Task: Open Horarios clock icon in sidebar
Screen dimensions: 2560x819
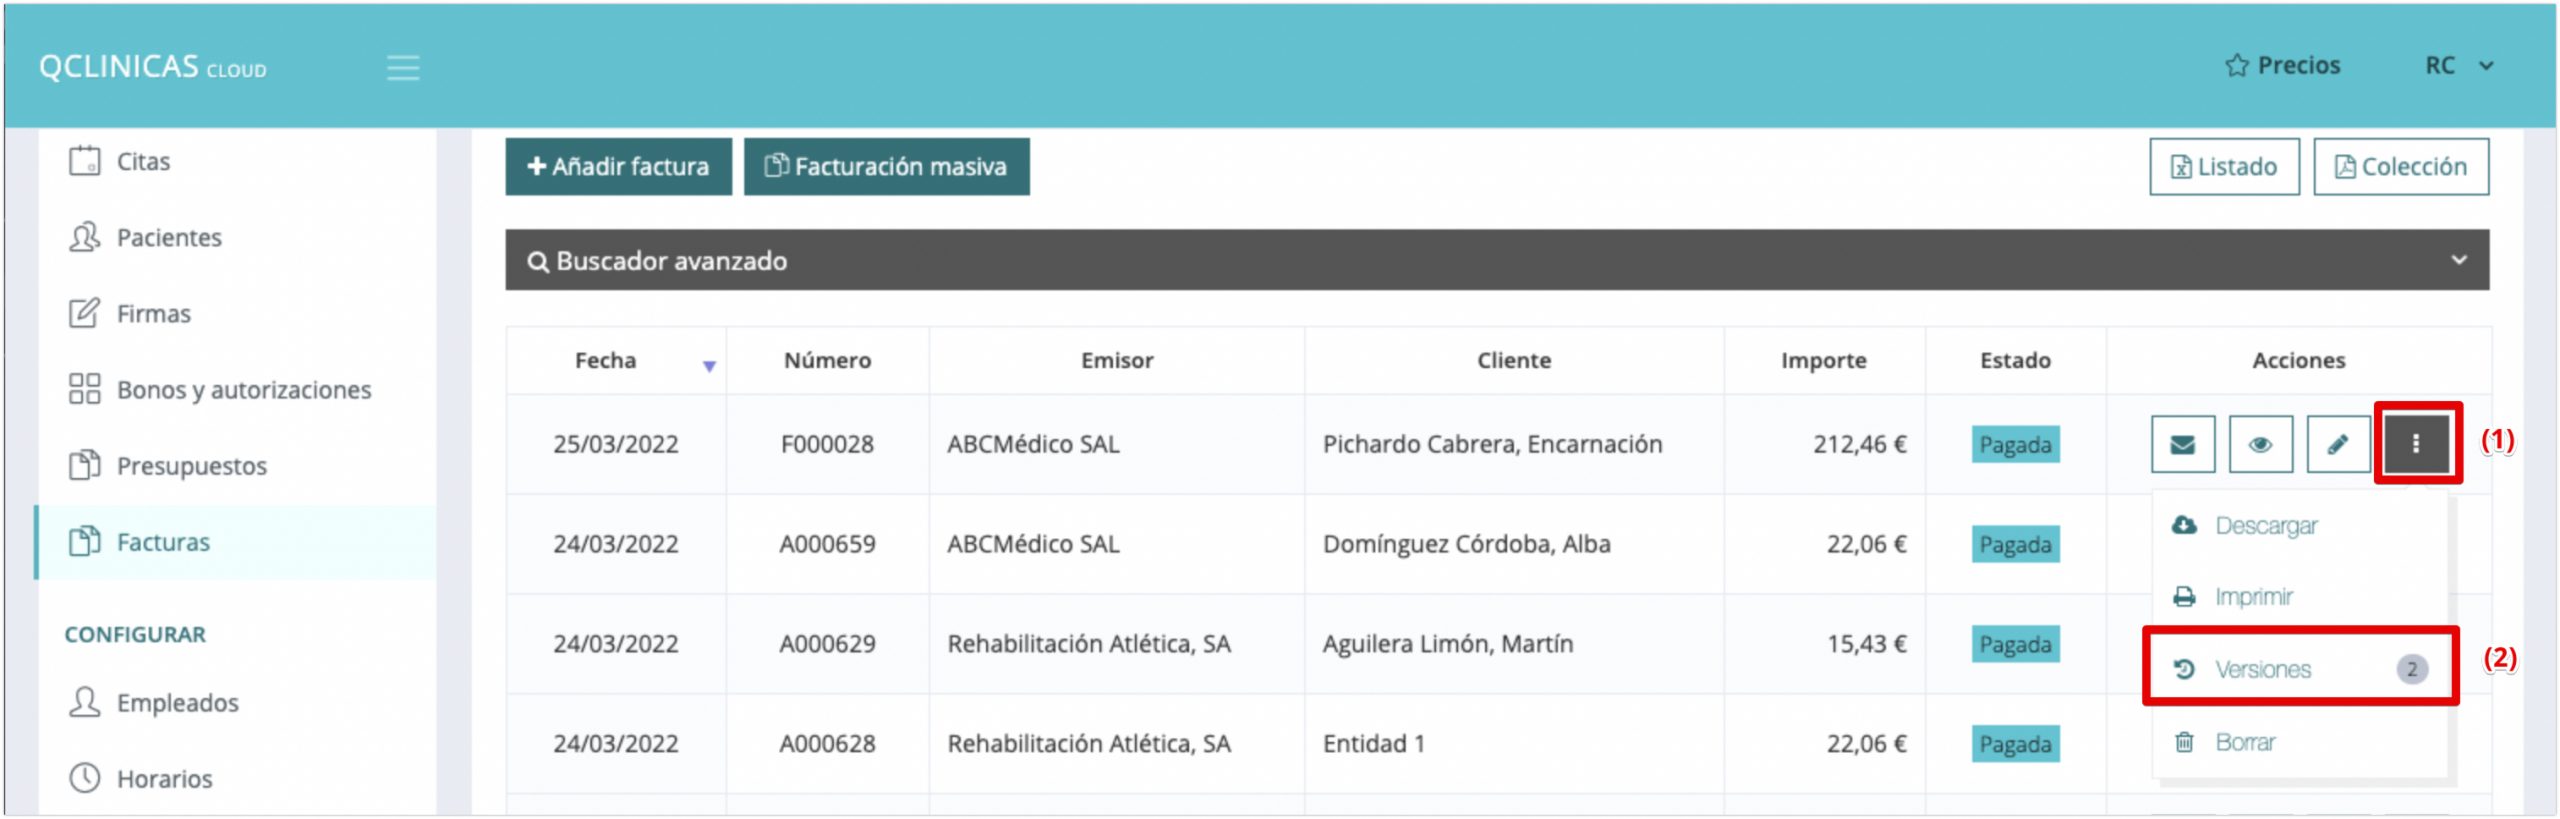Action: [85, 778]
